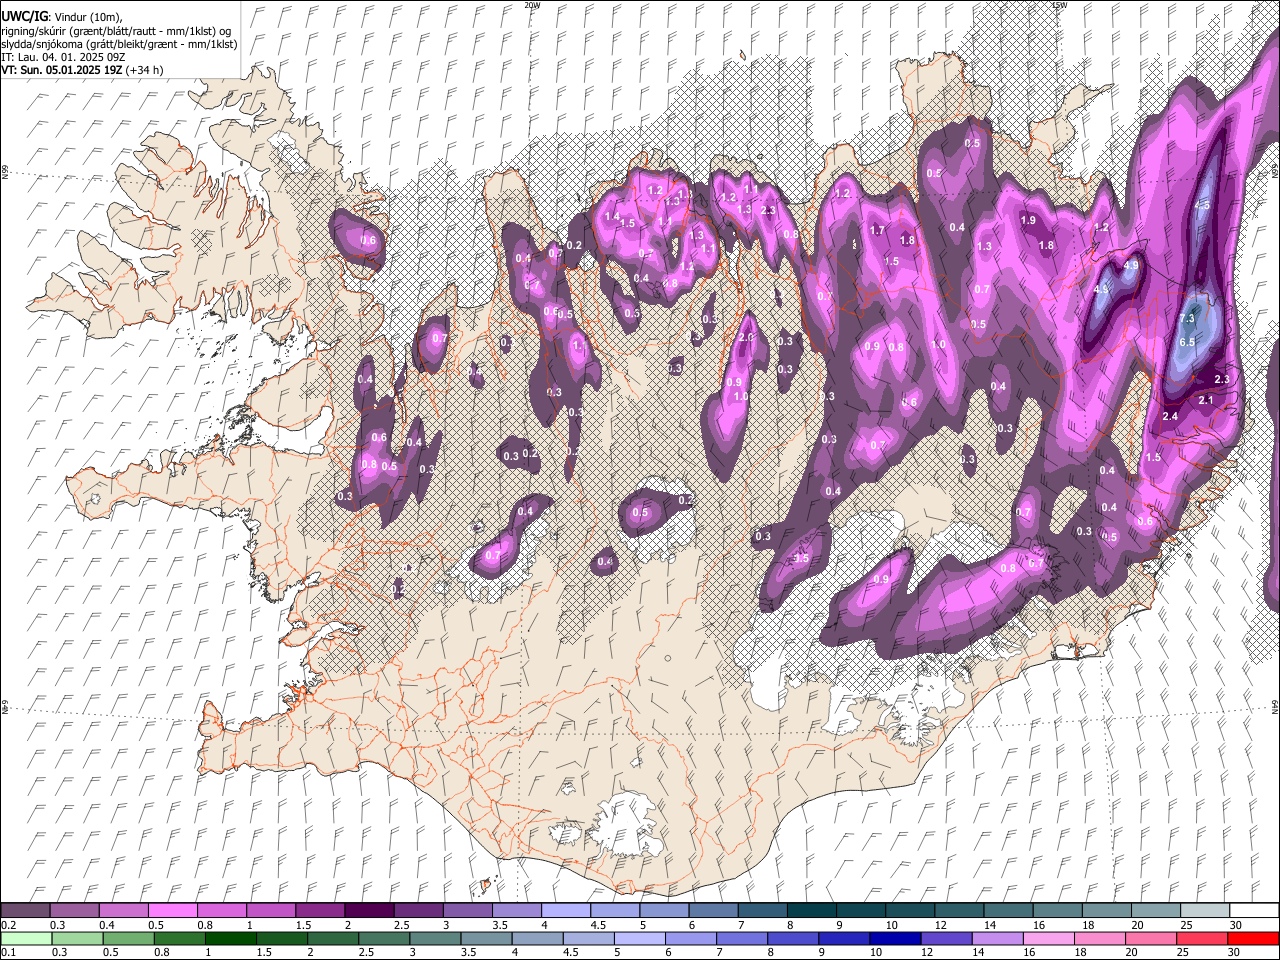Click the 2.1 value in the east
The image size is (1280, 960).
[1205, 400]
